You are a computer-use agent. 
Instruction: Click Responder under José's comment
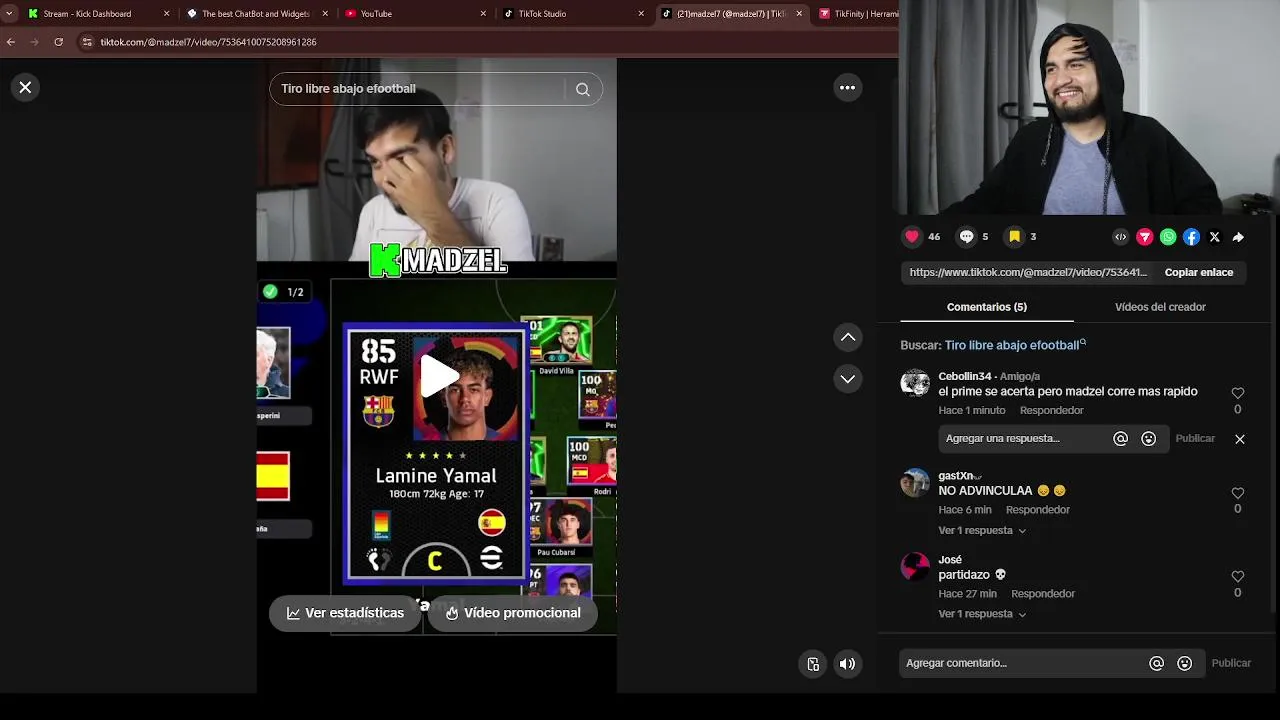tap(1043, 594)
